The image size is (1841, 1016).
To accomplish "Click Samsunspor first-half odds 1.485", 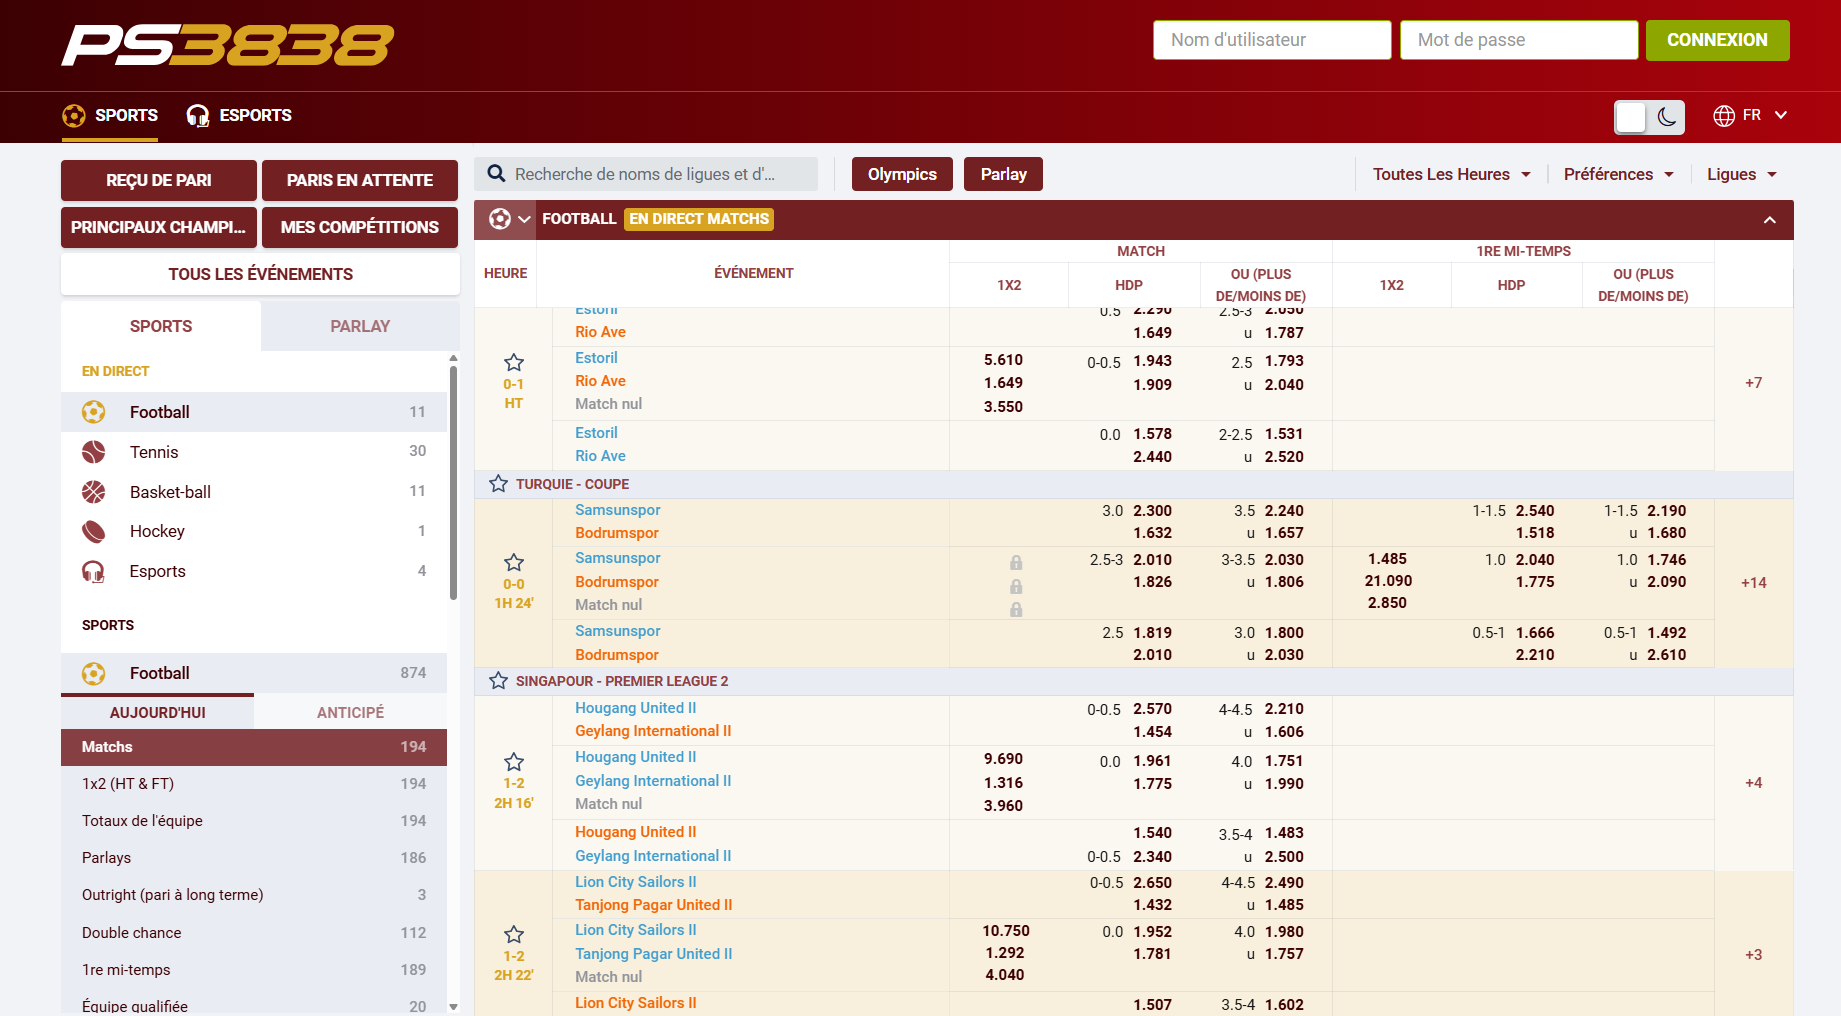I will click(1387, 559).
